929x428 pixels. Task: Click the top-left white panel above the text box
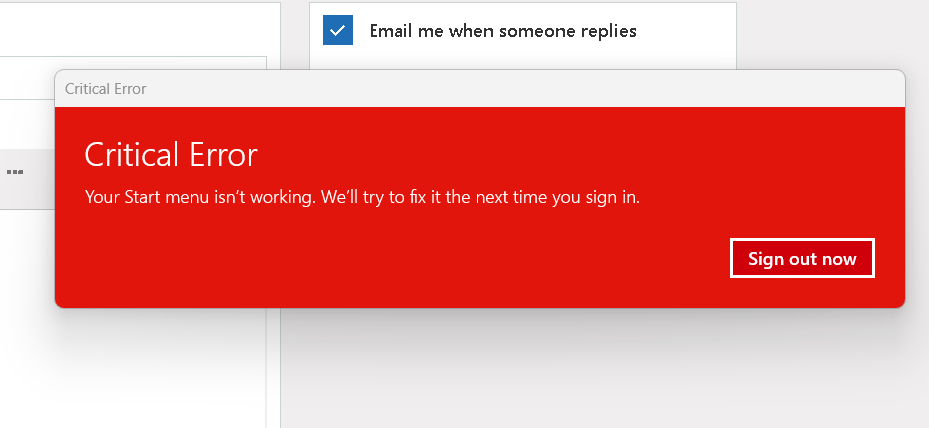click(140, 27)
